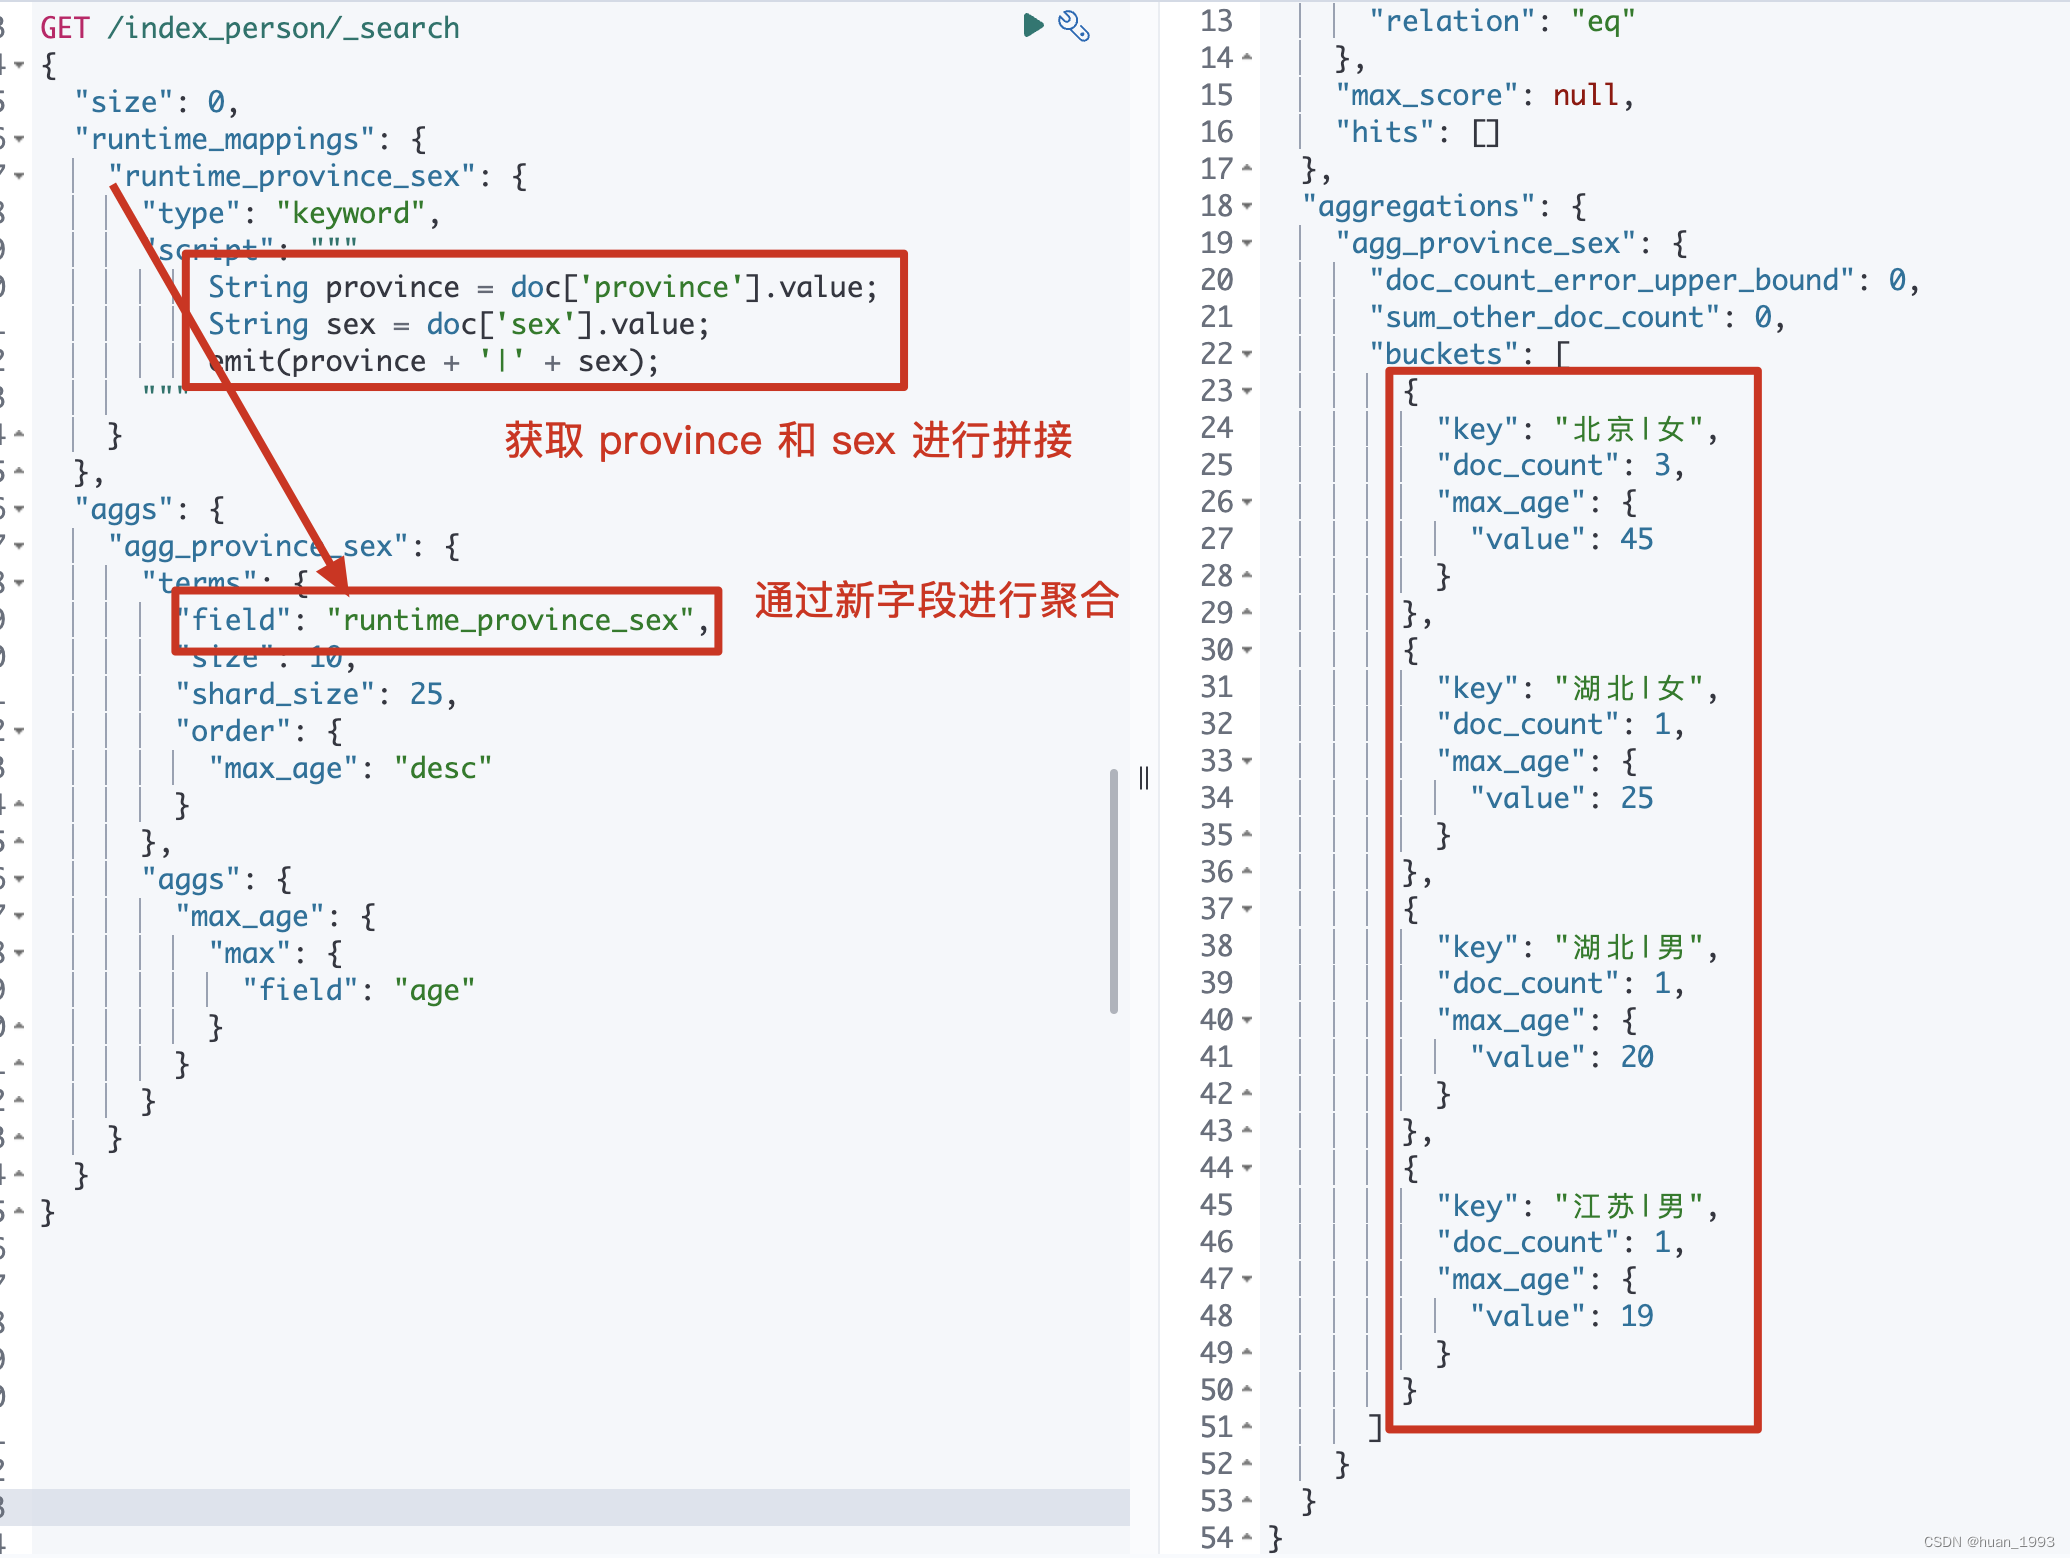This screenshot has height=1558, width=2070.
Task: Click the "value": 45 result line
Action: click(x=1562, y=539)
